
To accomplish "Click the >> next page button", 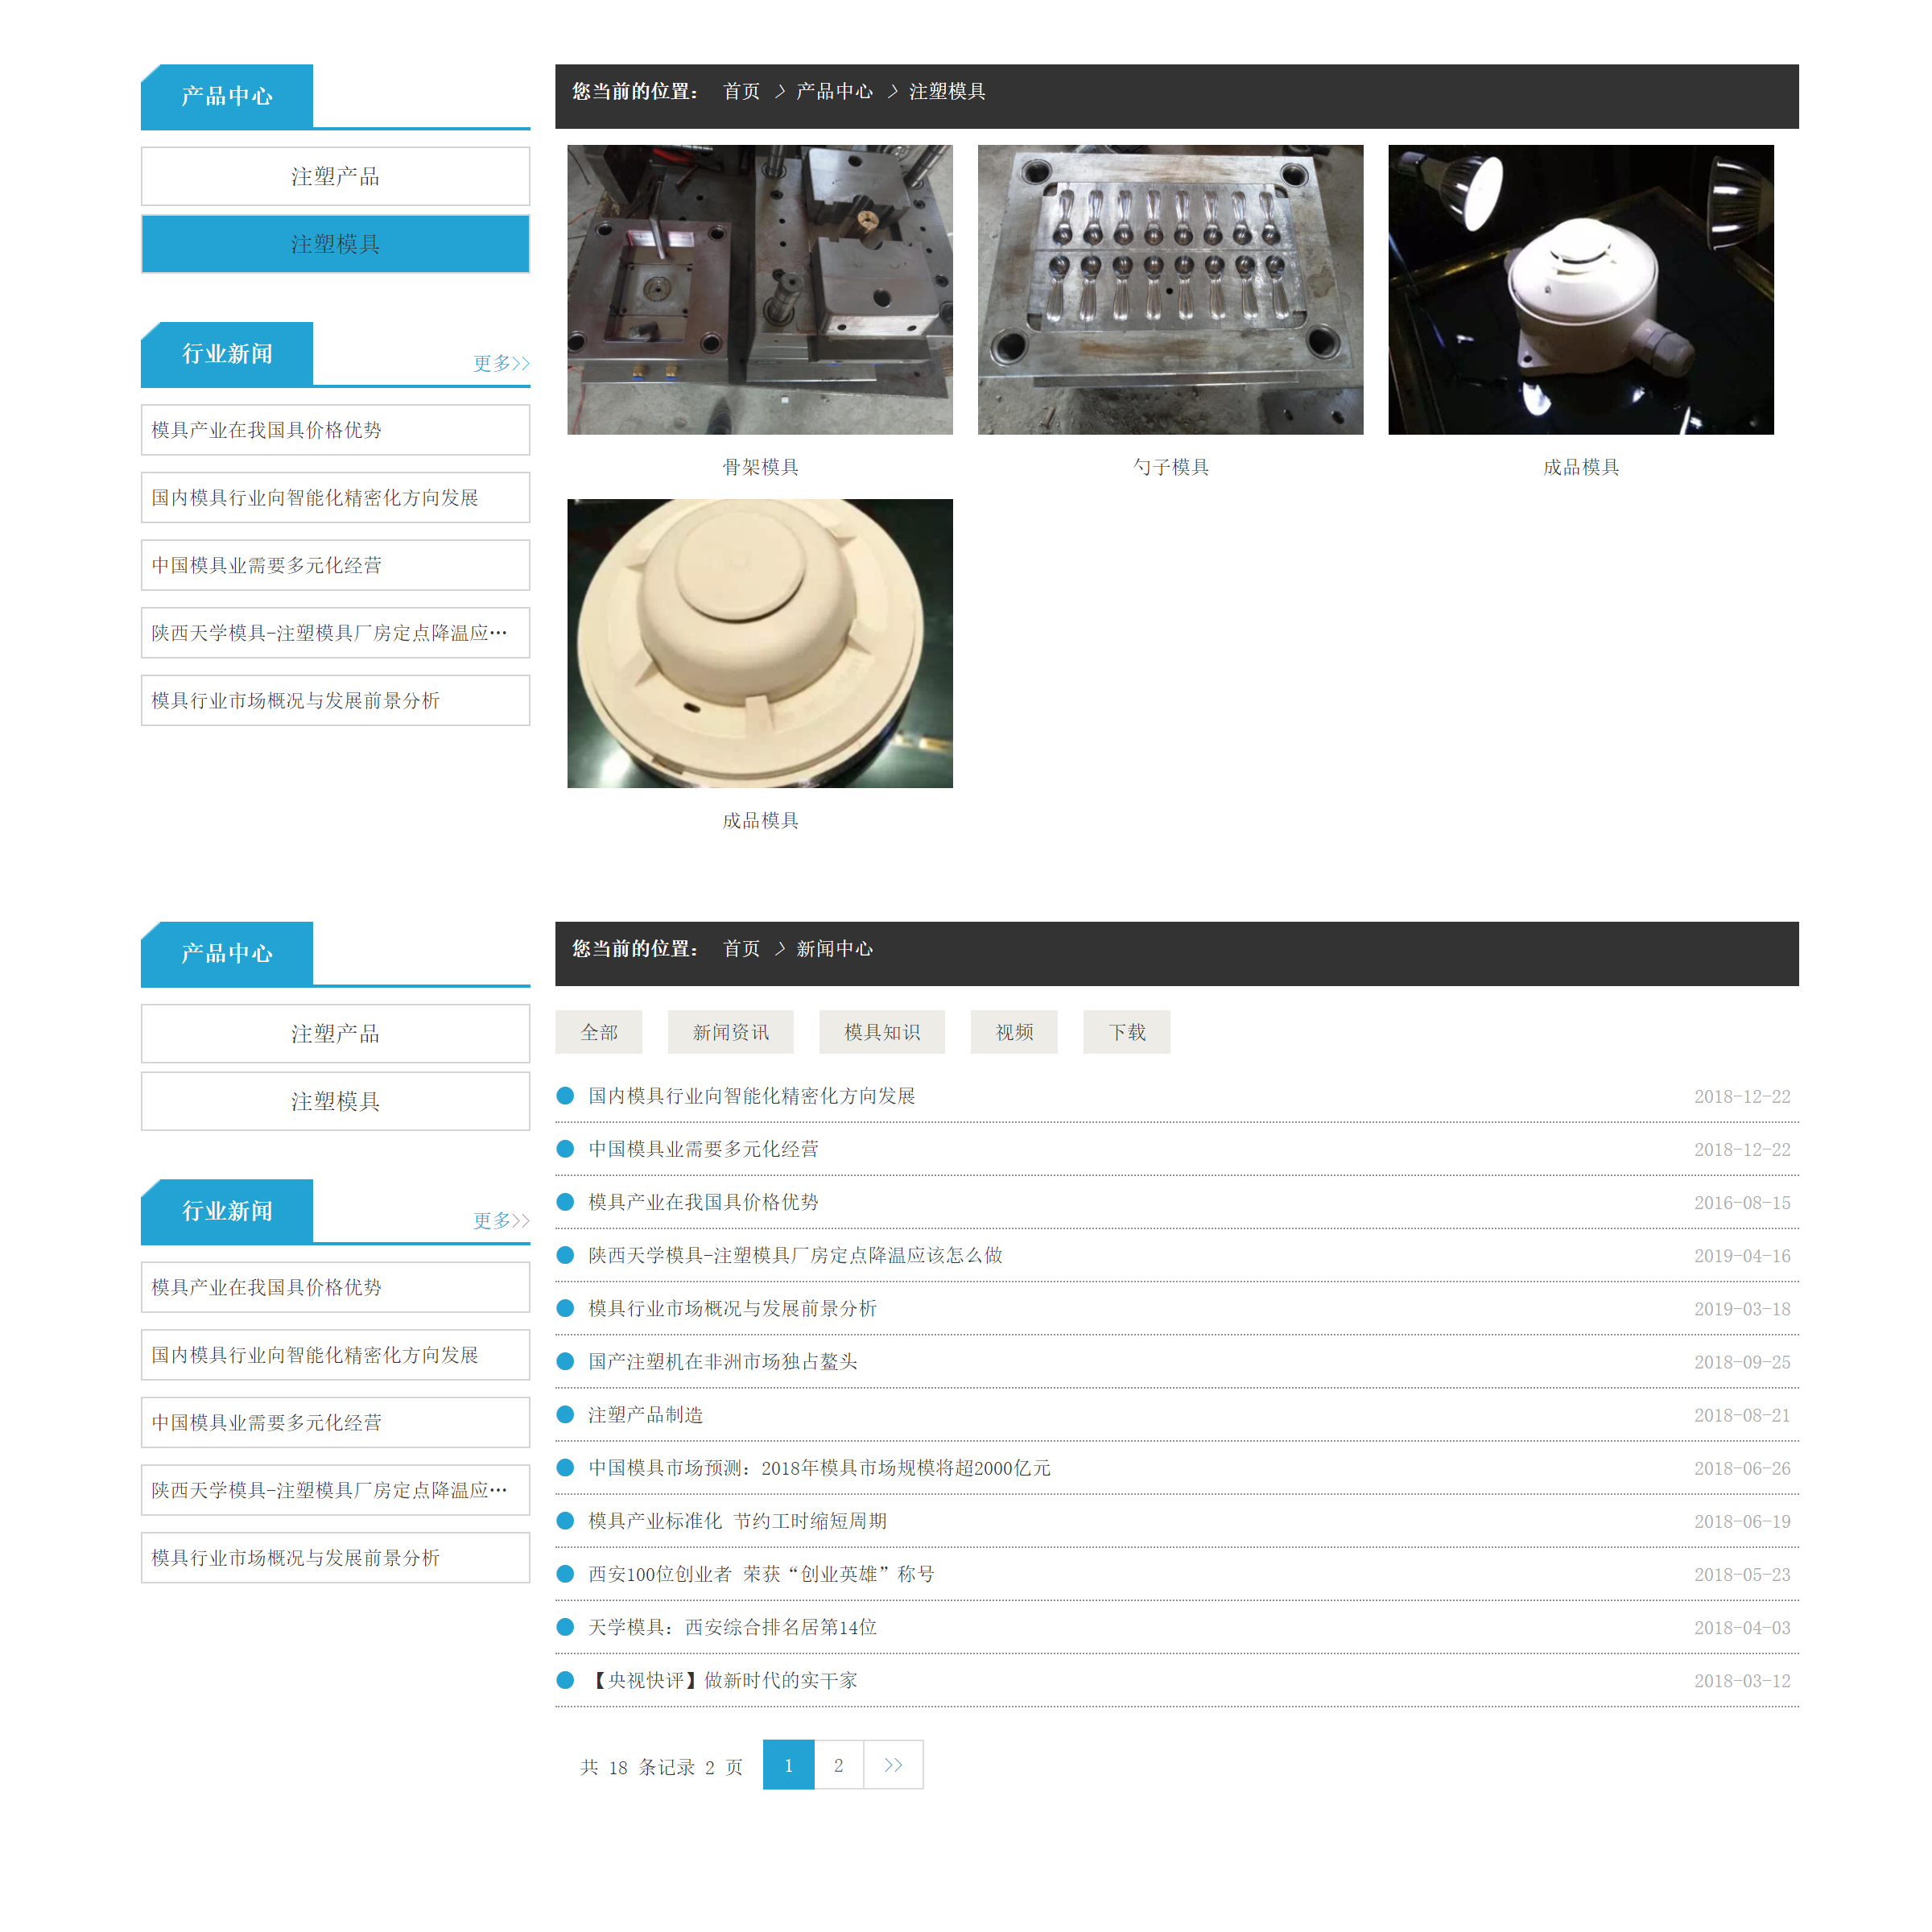I will pos(893,1765).
